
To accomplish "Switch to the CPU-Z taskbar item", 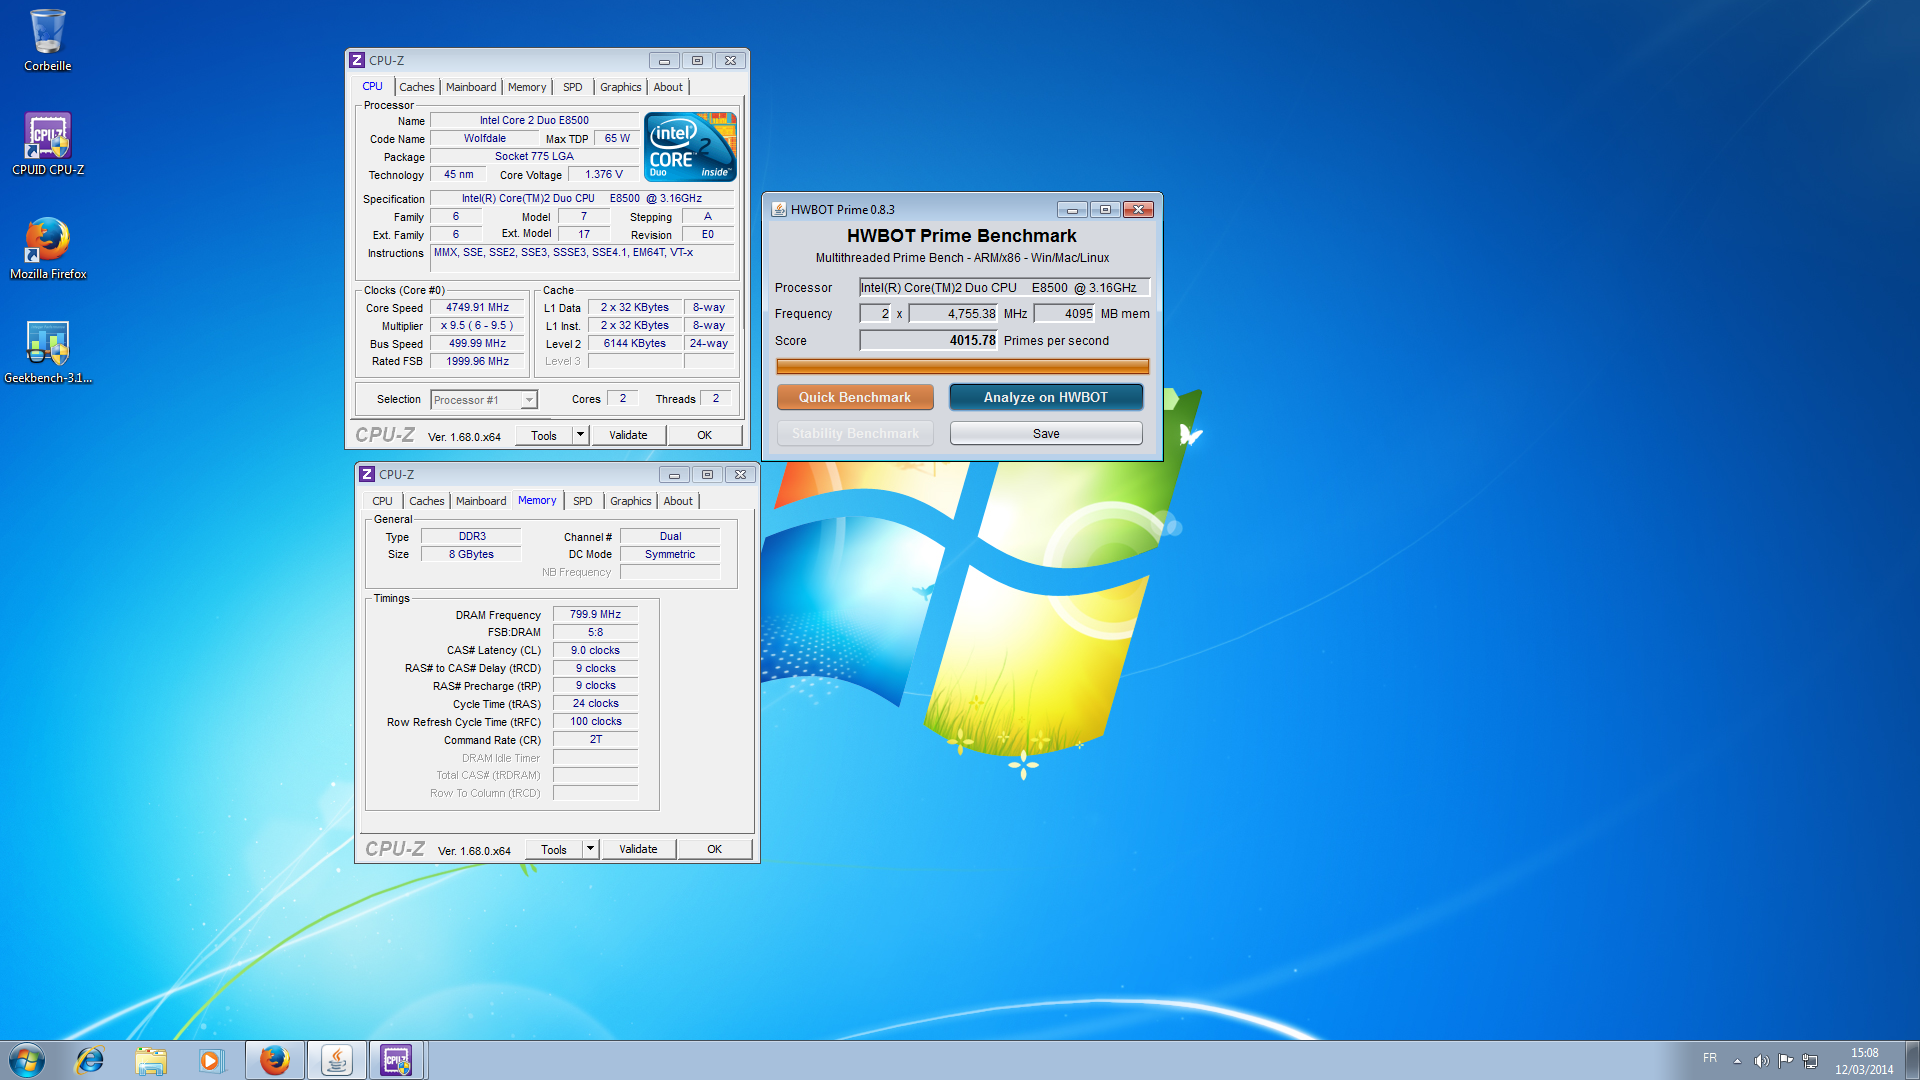I will (x=397, y=1060).
